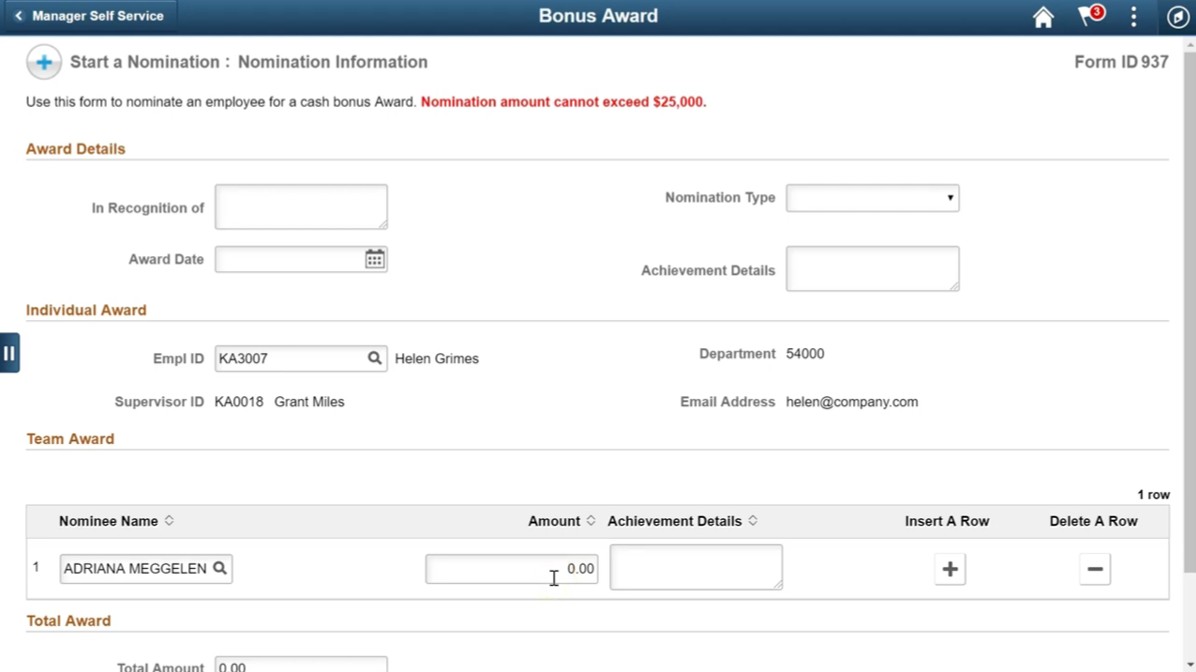Toggle sort on the Nominee Name column
Viewport: 1196px width, 672px height.
click(x=169, y=520)
